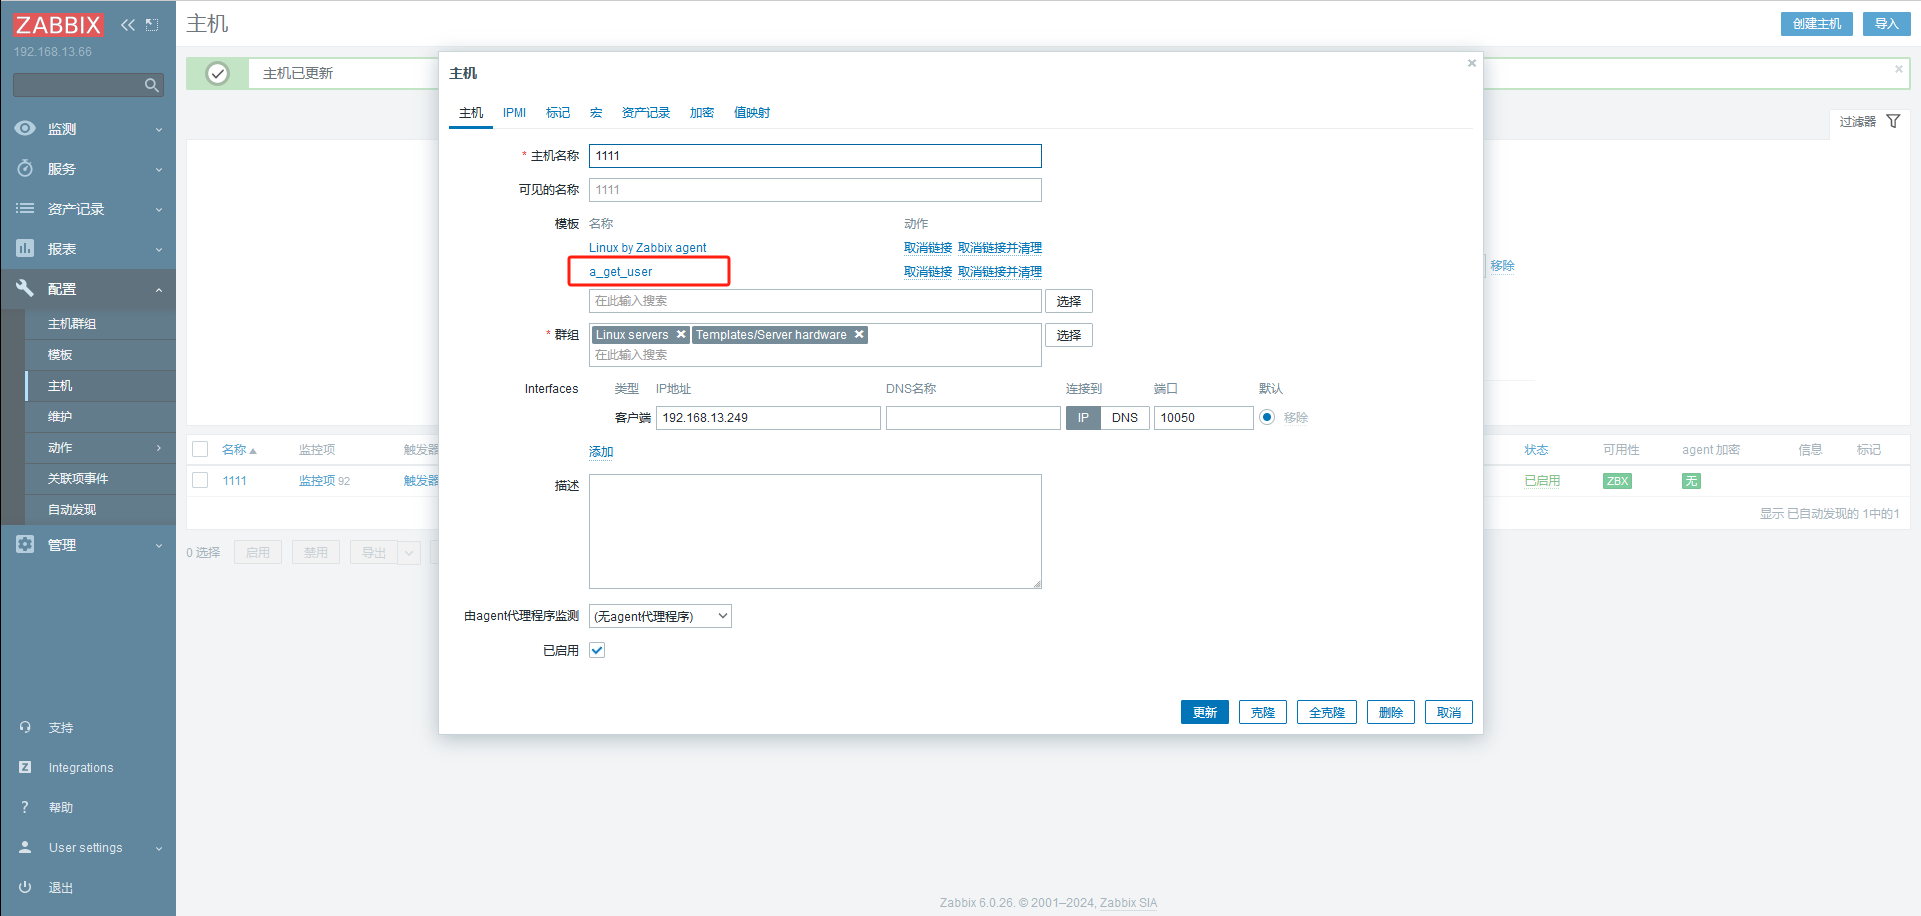The width and height of the screenshot is (1921, 916).
Task: Collapse the Zabbix sidebar with double-chevron icon
Action: [128, 25]
